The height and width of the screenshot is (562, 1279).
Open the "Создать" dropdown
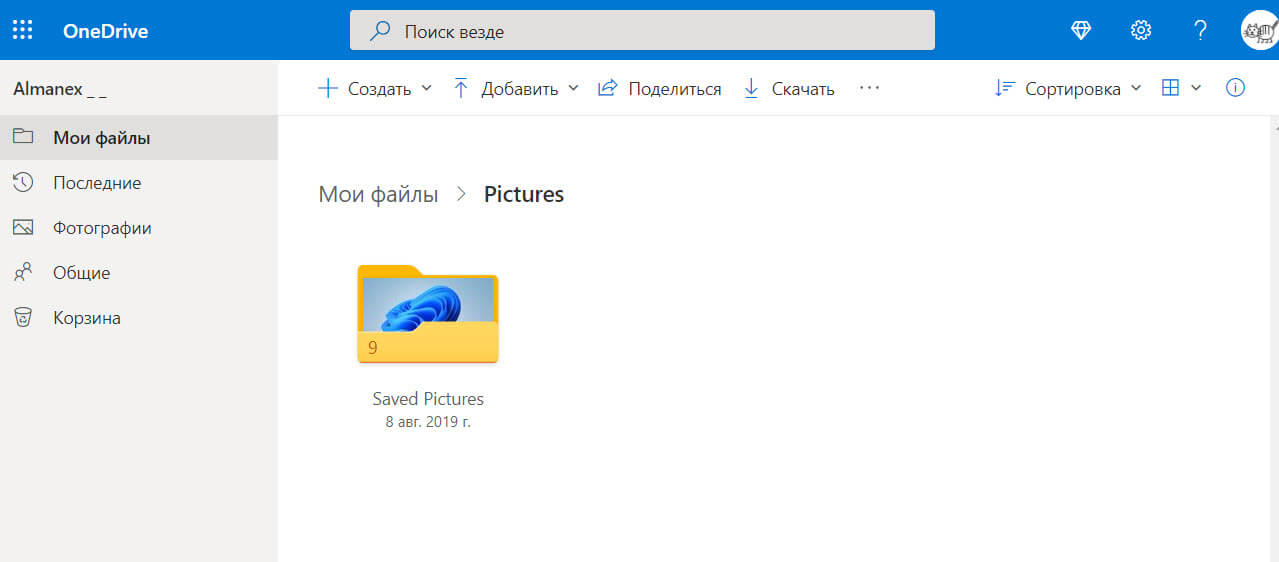(x=375, y=88)
